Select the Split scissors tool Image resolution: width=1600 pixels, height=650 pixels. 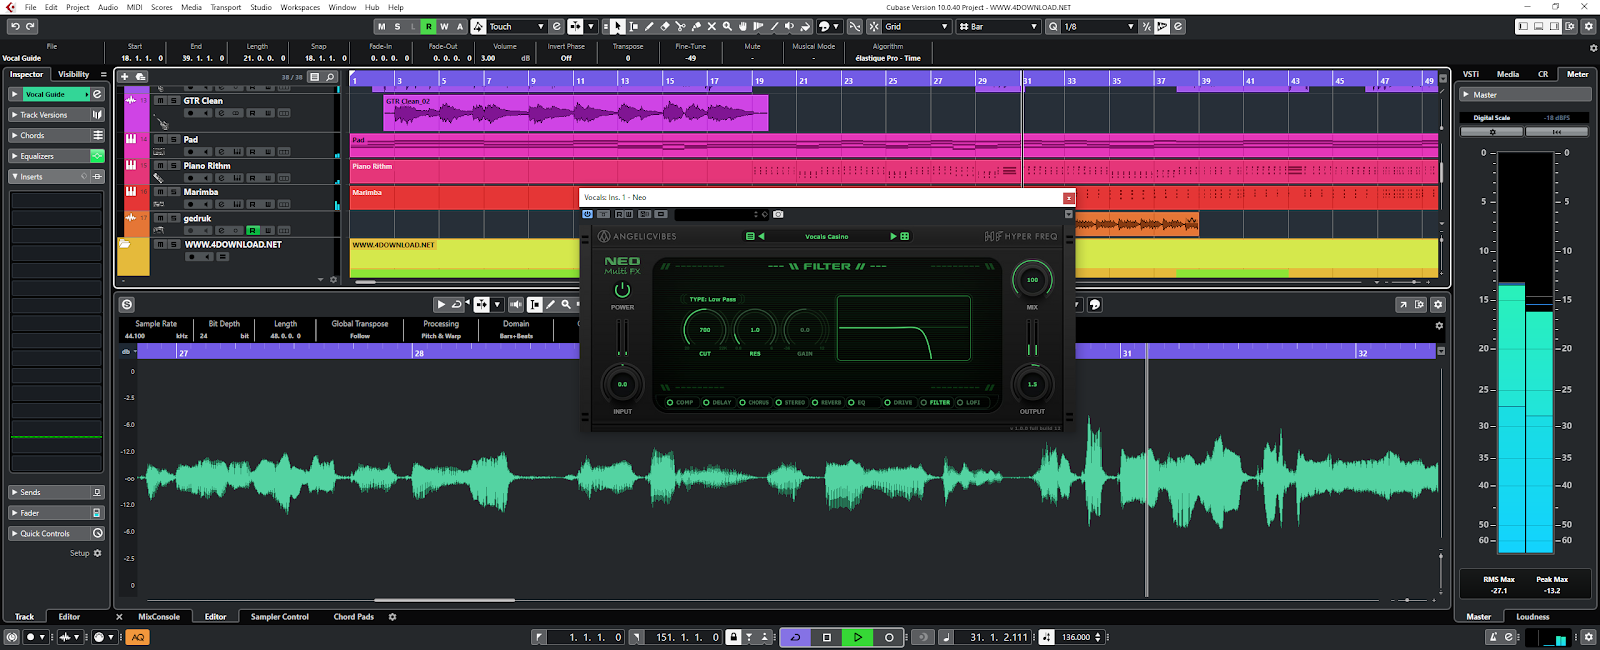tap(680, 27)
